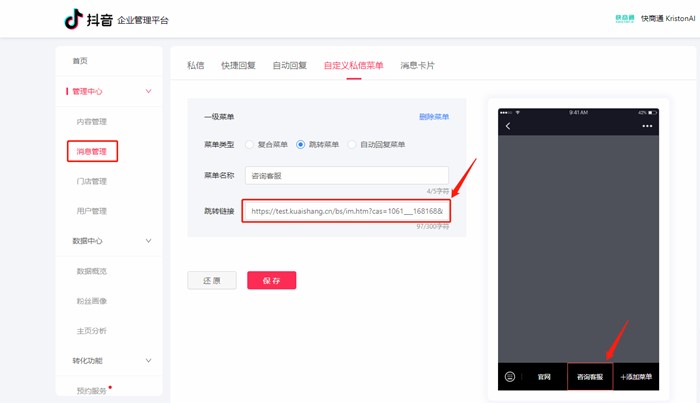This screenshot has width=700, height=403.
Task: Select the 复合菜单 radio option
Action: 250,145
